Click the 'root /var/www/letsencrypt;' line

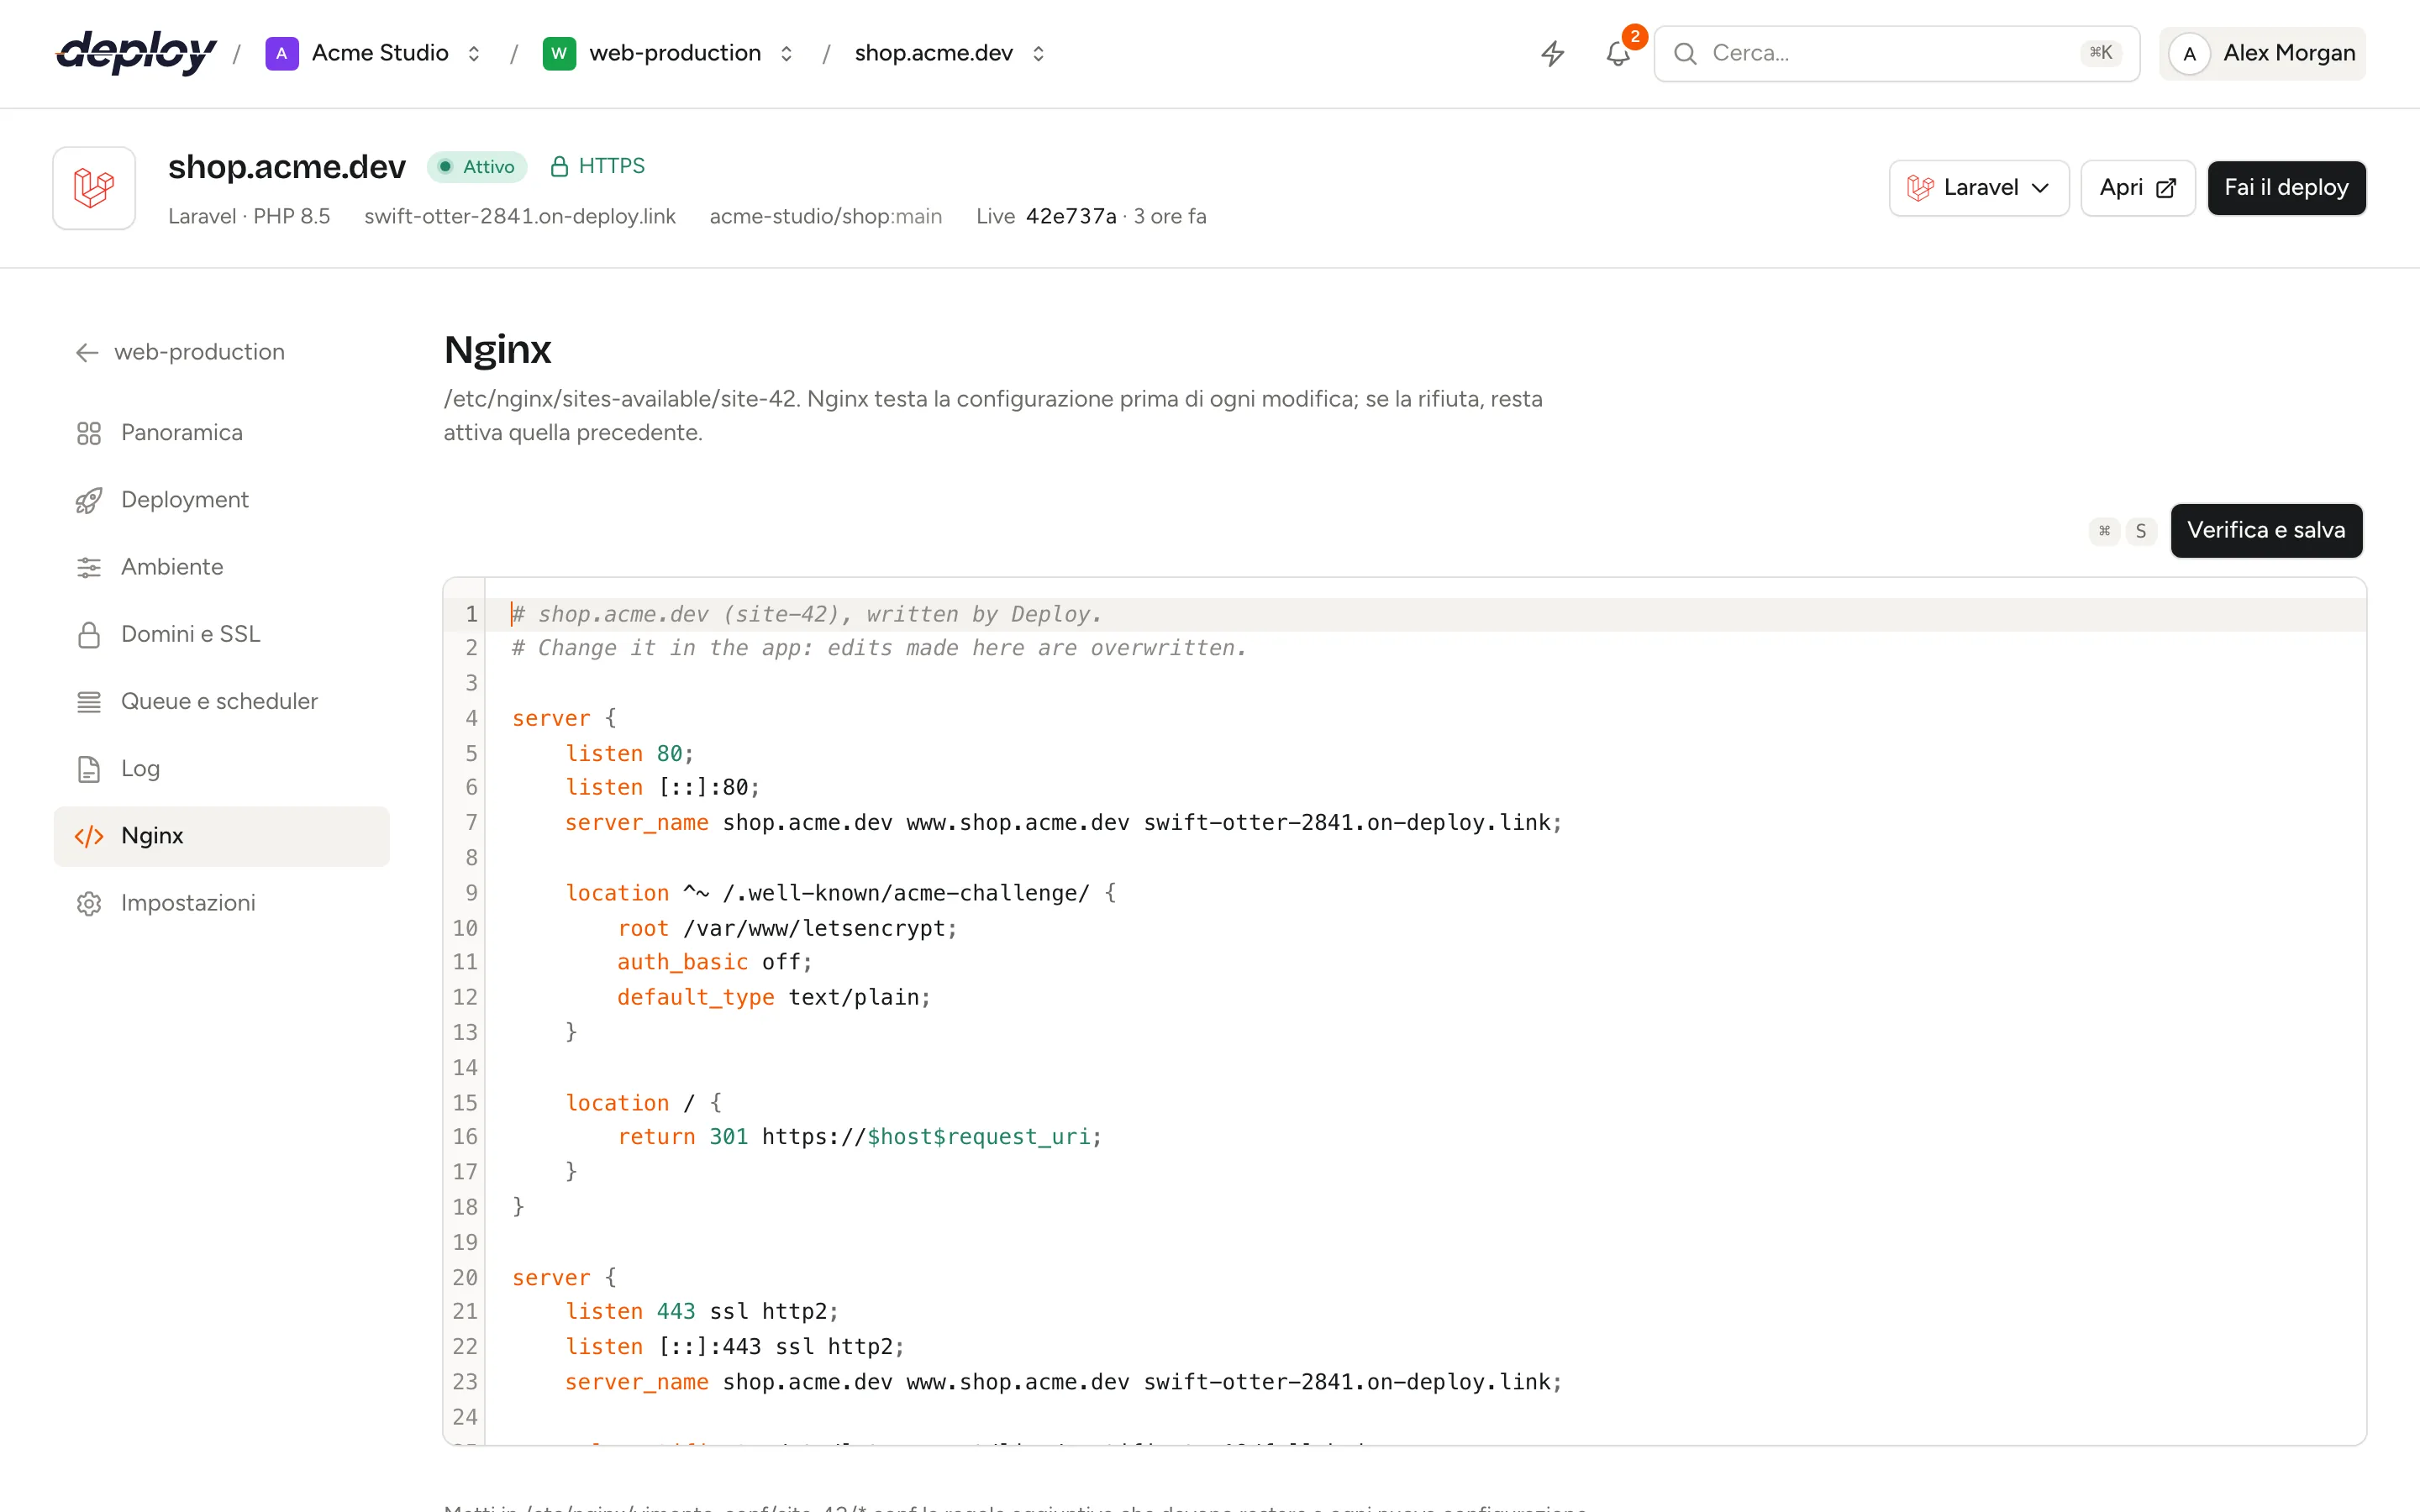pyautogui.click(x=787, y=928)
